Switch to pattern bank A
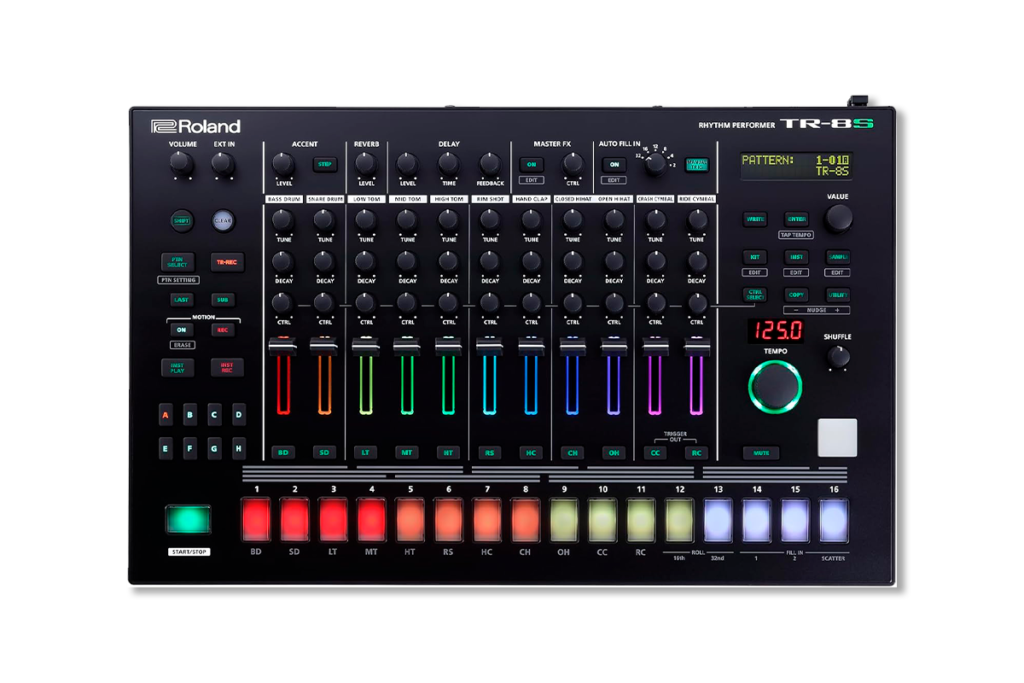1024x683 pixels. click(x=165, y=414)
